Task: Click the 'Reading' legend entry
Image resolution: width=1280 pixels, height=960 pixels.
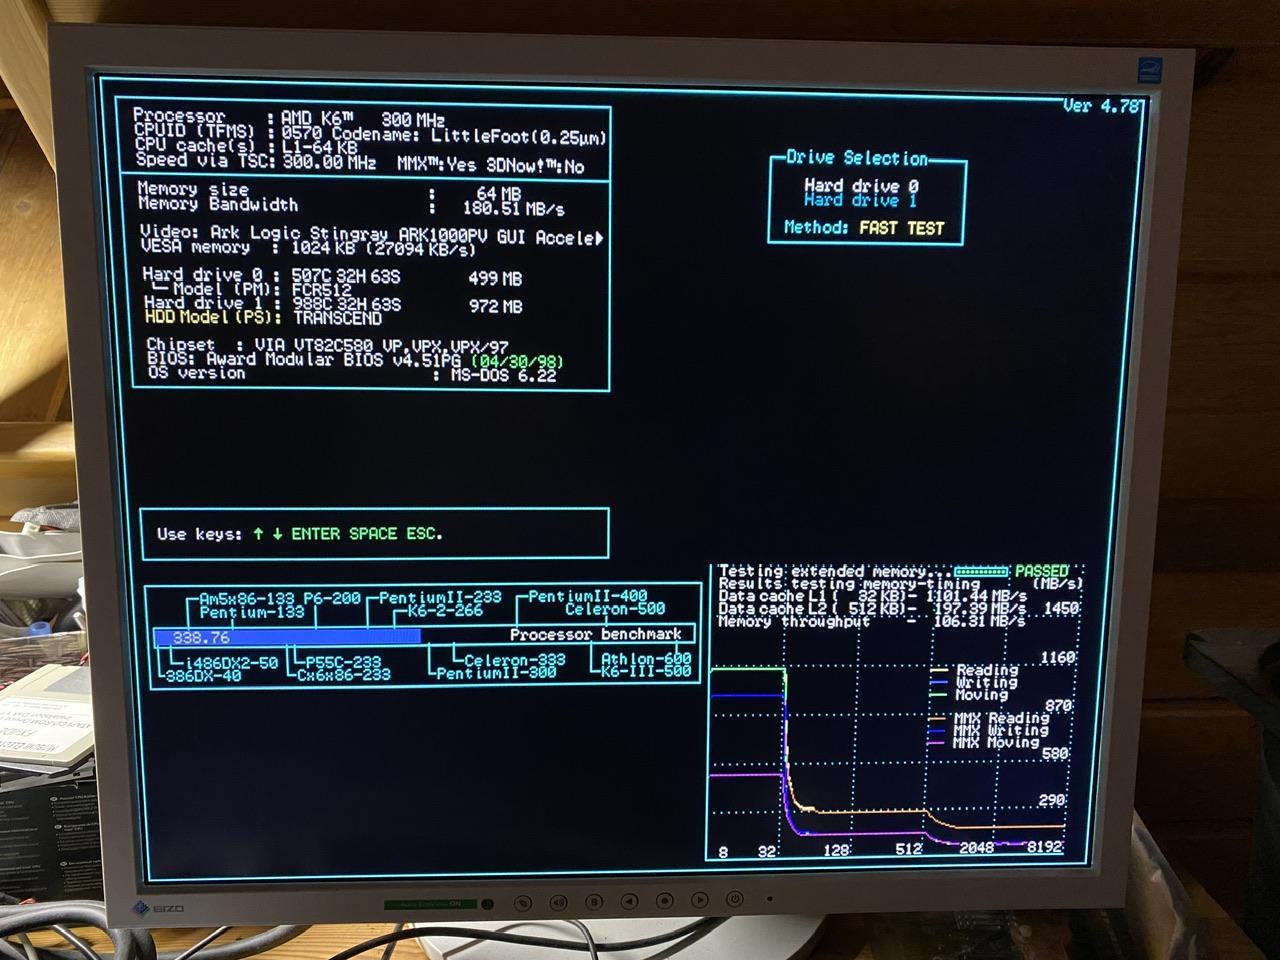Action: (x=986, y=670)
